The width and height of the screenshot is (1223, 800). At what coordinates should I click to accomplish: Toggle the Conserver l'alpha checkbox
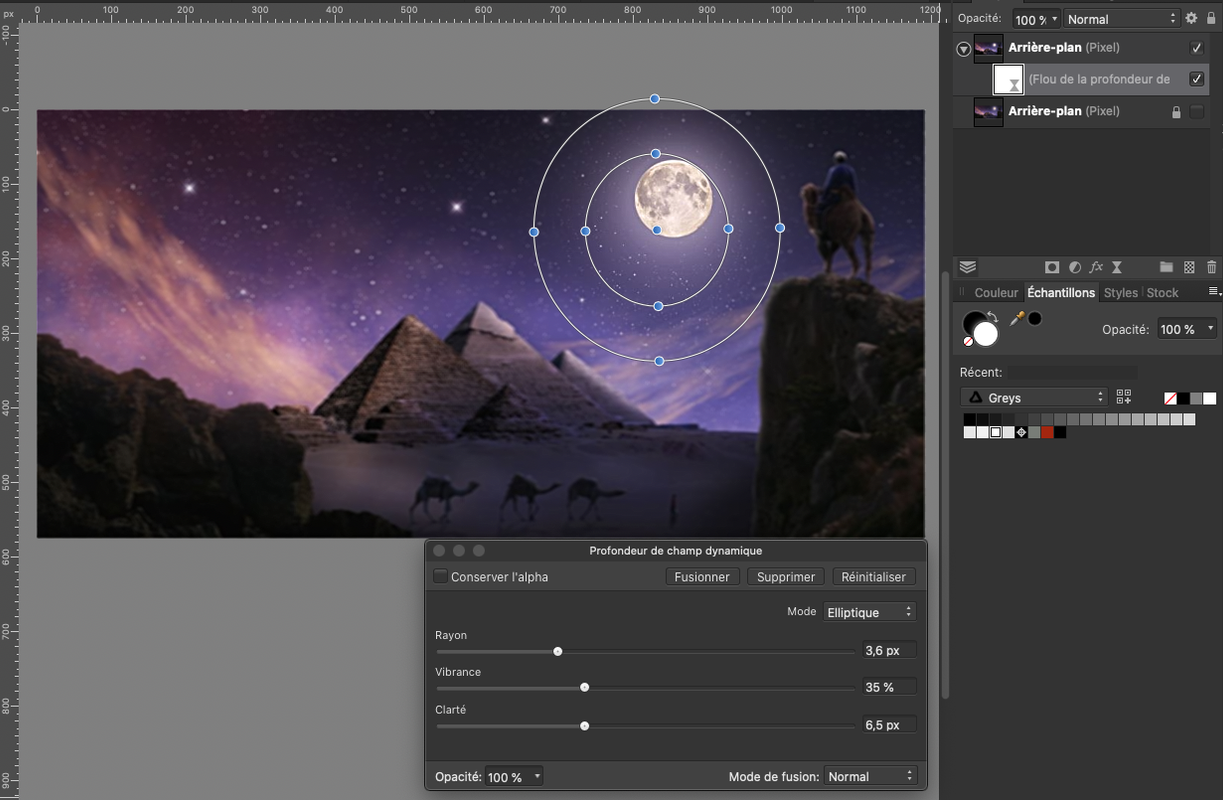[x=440, y=577]
